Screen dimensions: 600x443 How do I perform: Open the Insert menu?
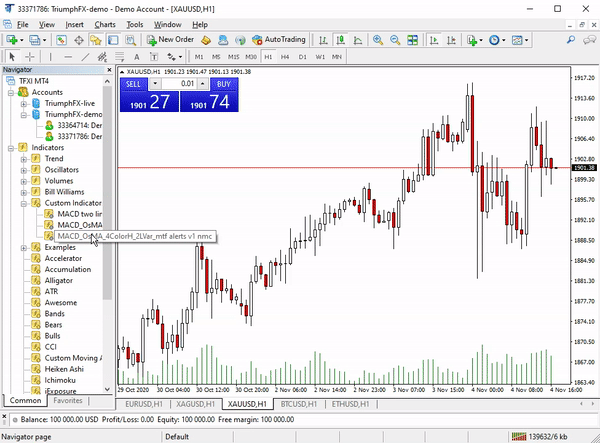tap(74, 25)
